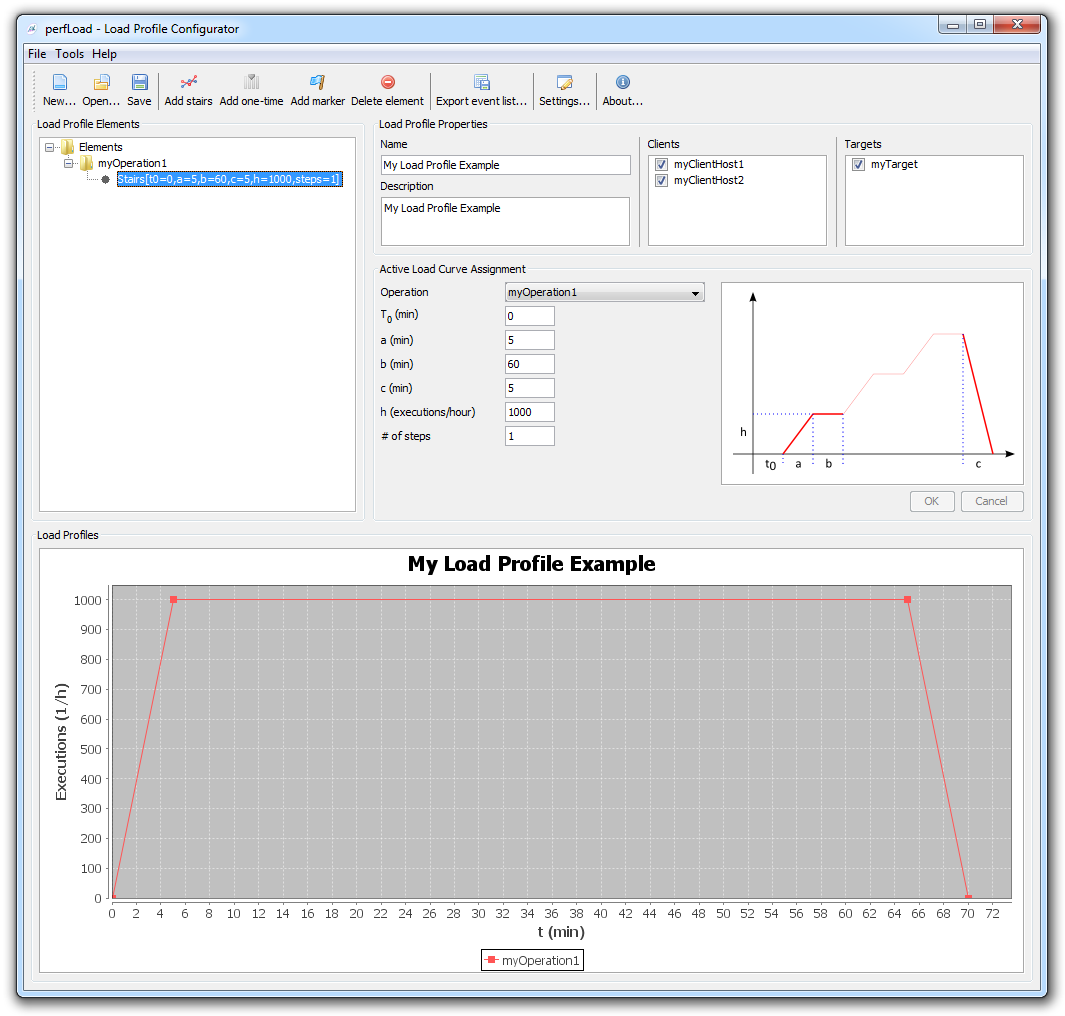
Task: Open the File menu
Action: pyautogui.click(x=37, y=54)
